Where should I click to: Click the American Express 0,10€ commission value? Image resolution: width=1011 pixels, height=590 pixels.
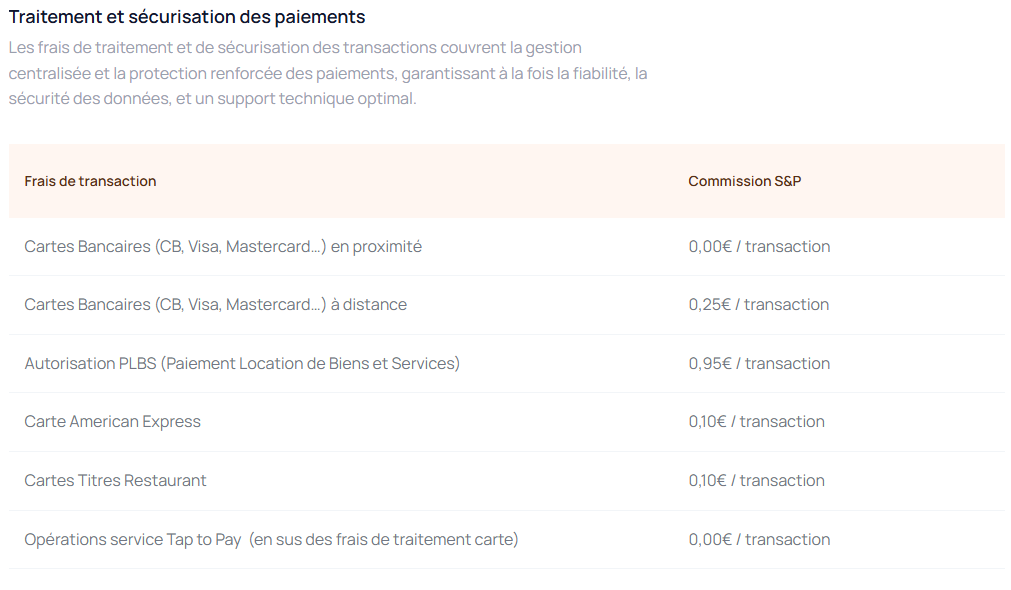click(756, 421)
